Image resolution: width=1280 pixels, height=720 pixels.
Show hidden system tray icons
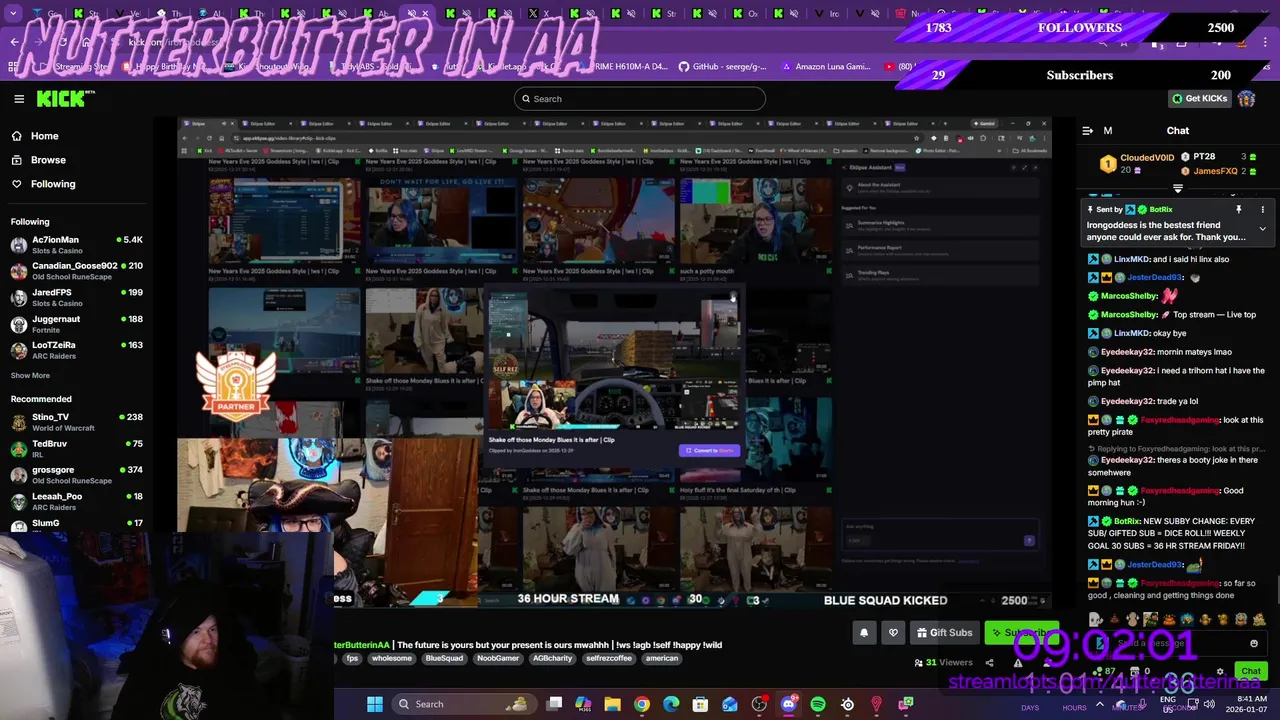pos(1099,704)
